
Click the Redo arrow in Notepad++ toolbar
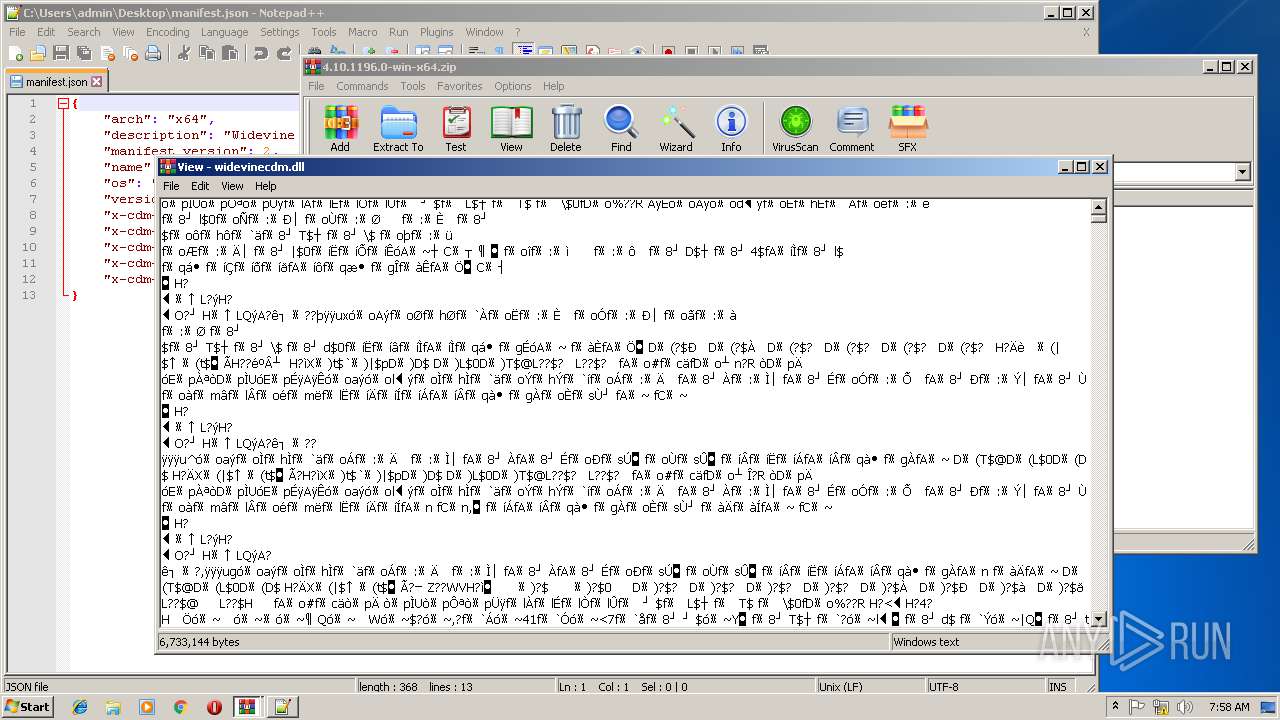click(283, 53)
